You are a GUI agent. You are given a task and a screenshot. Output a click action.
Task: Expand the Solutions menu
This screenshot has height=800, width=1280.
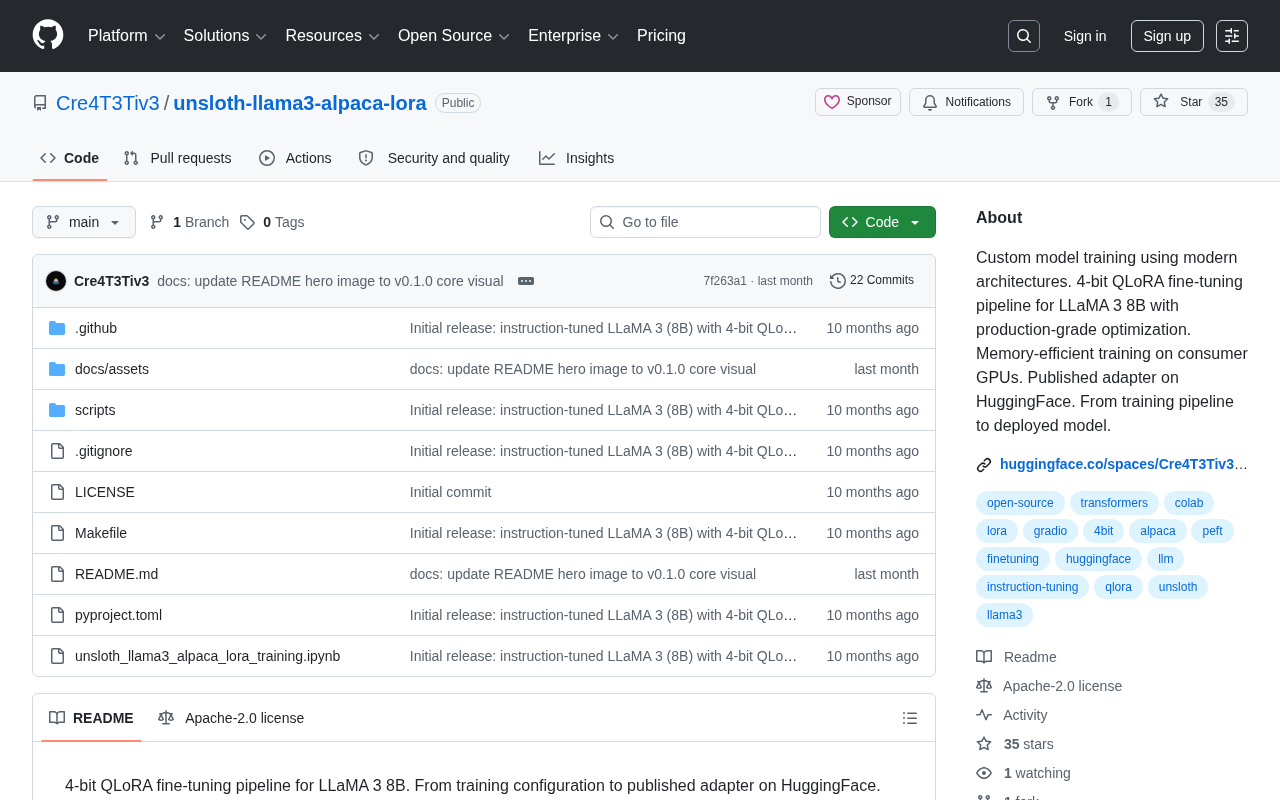coord(225,36)
